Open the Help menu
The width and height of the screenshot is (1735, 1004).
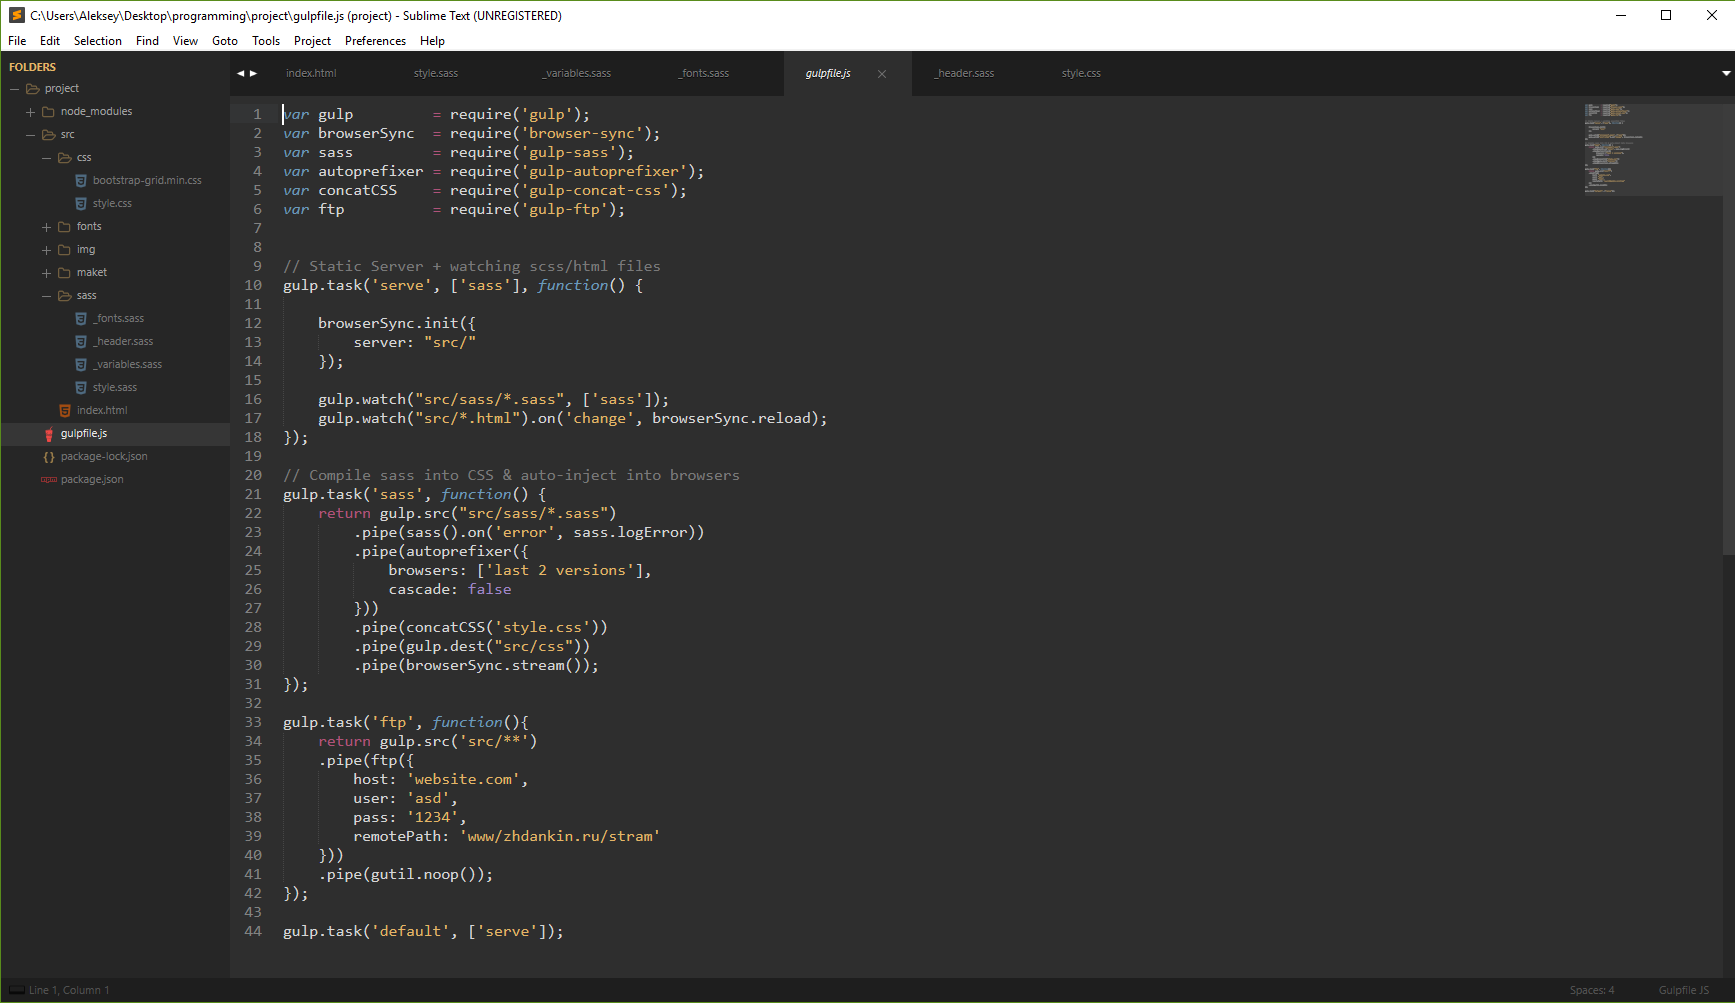432,41
